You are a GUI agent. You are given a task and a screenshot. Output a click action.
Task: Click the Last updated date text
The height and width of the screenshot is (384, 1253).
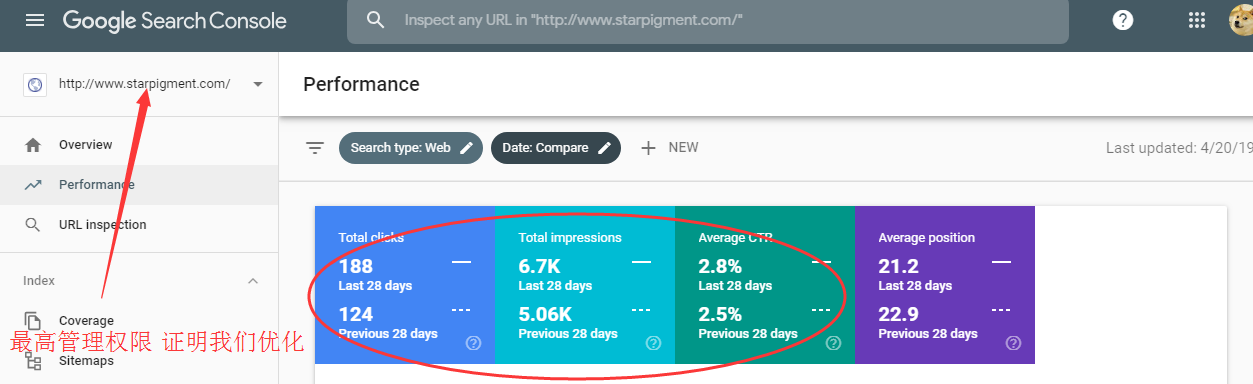(x=1179, y=148)
